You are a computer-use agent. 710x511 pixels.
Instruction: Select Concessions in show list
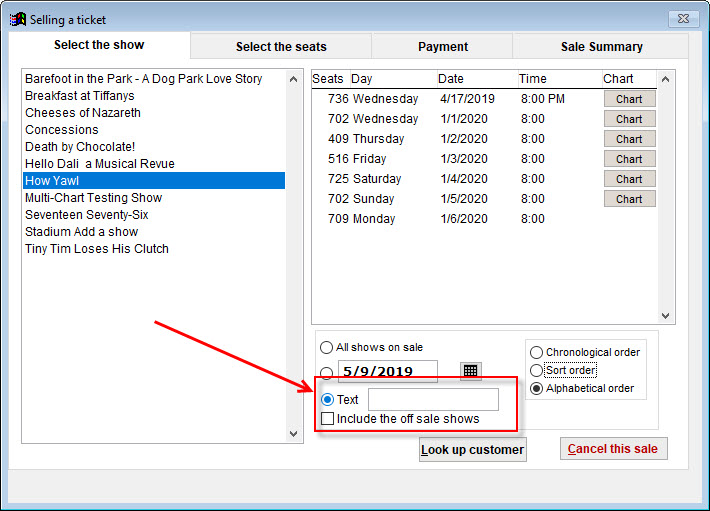click(154, 130)
